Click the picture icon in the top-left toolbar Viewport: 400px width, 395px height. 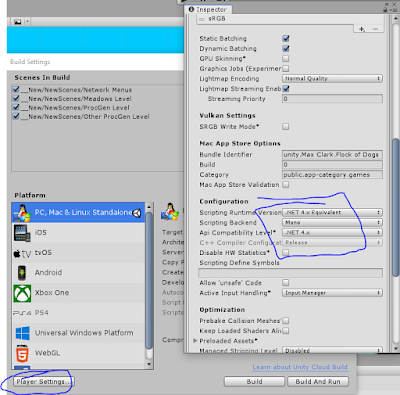(x=18, y=22)
